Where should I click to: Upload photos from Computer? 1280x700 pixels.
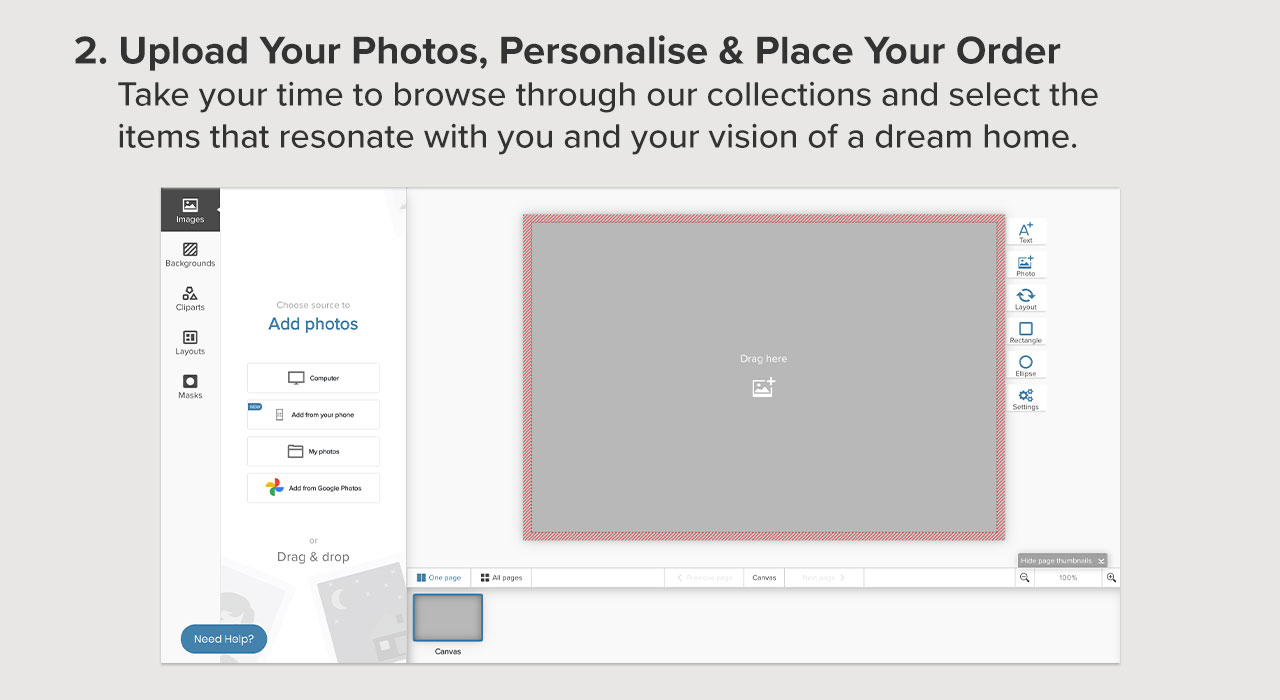coord(313,377)
